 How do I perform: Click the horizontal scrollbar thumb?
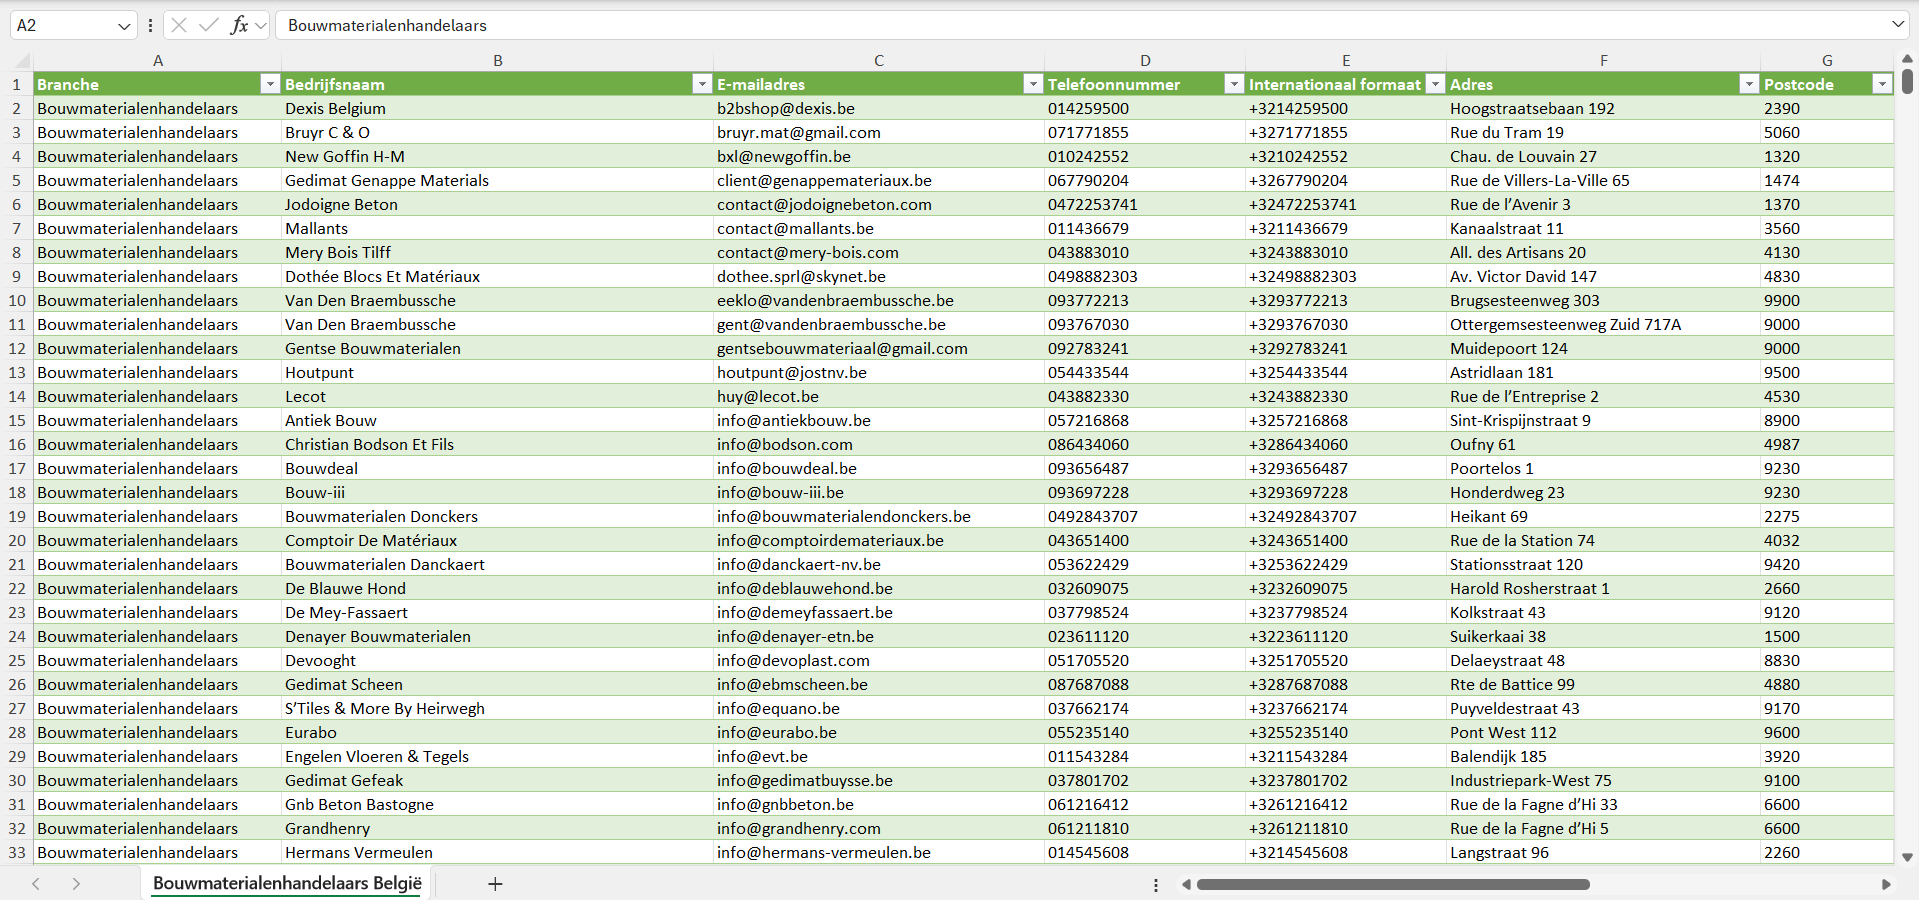[x=1392, y=884]
